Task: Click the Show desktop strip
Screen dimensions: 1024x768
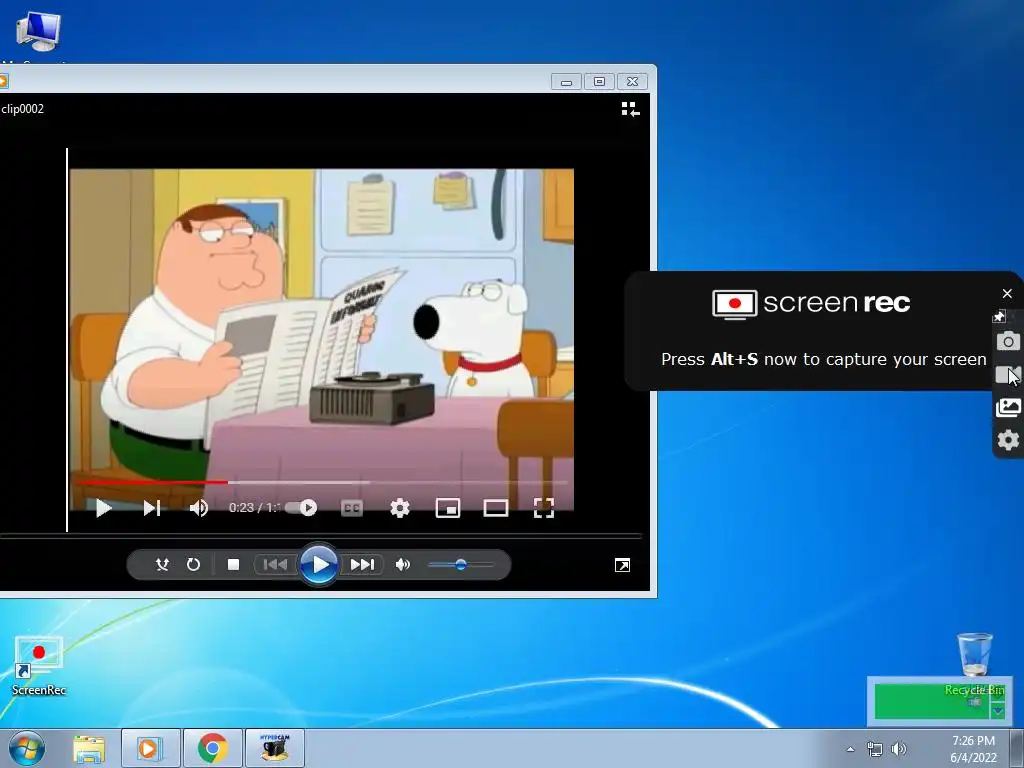Action: pos(1017,749)
